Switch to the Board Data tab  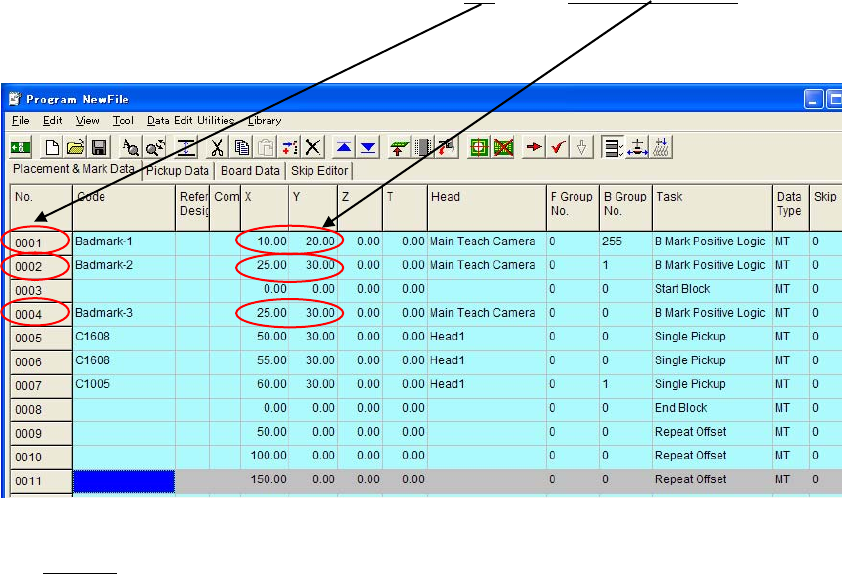250,171
